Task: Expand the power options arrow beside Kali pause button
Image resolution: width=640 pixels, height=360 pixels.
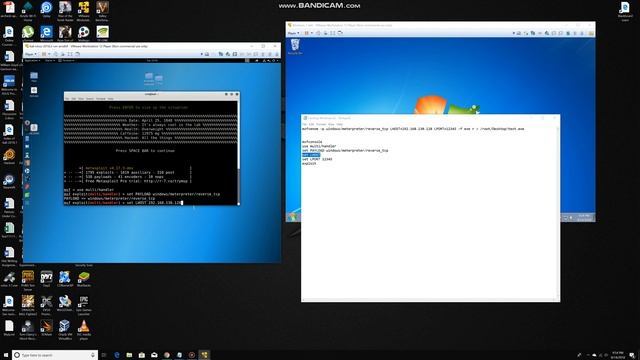Action: (x=49, y=54)
